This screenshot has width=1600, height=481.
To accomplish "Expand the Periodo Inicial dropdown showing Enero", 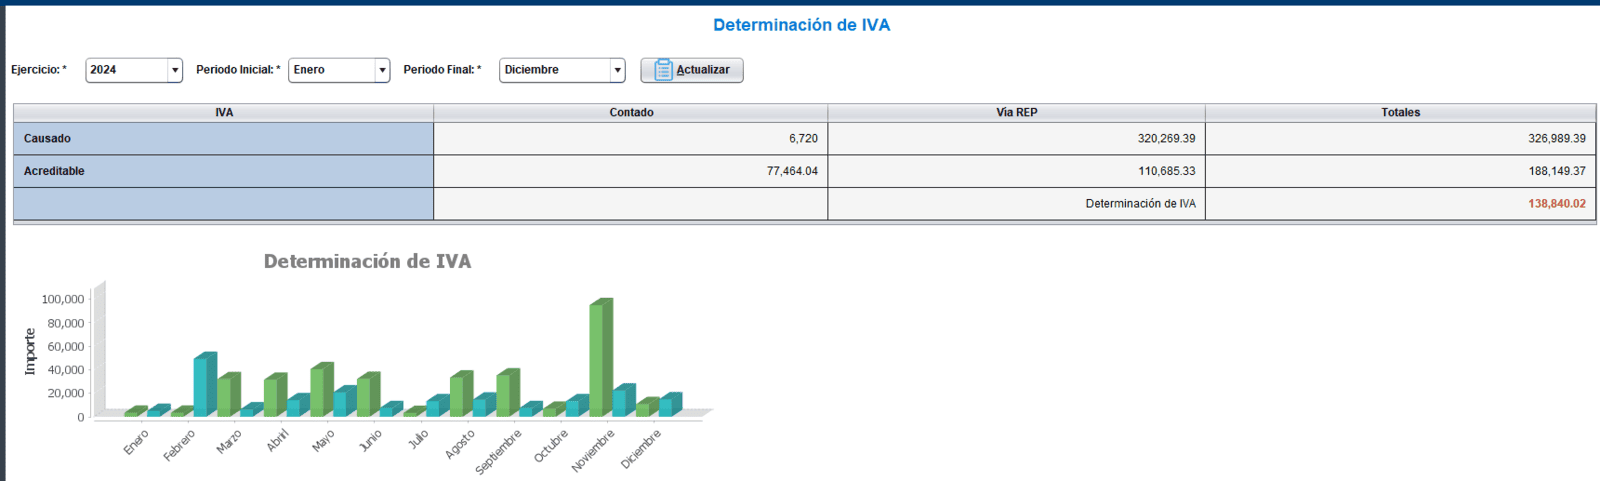I will point(339,70).
